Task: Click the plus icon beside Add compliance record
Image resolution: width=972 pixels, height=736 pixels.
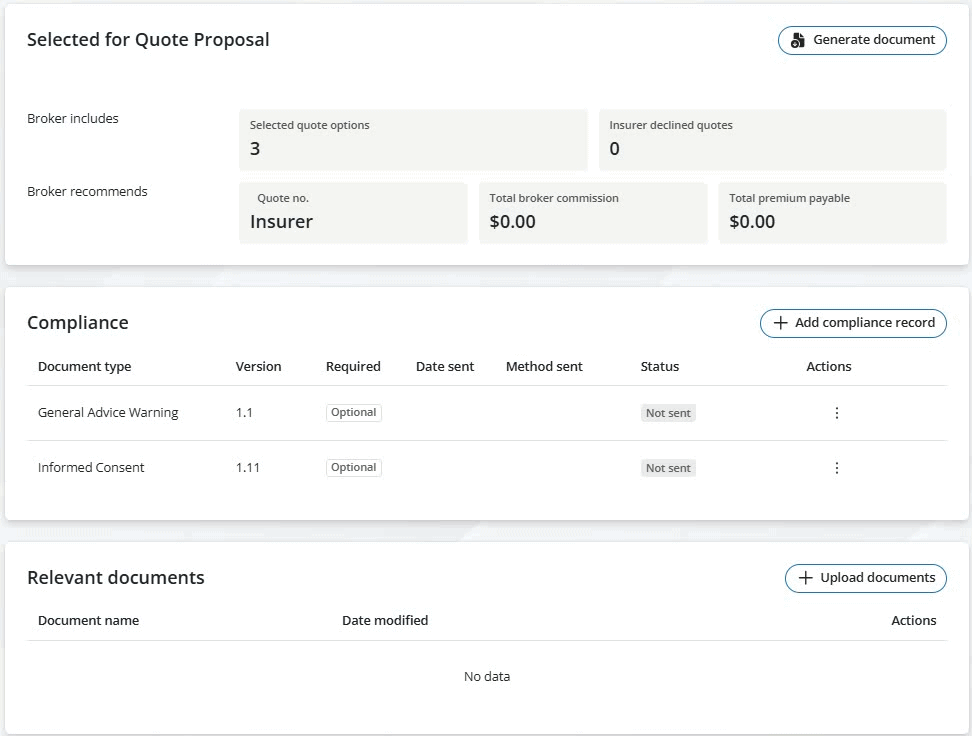Action: click(781, 323)
